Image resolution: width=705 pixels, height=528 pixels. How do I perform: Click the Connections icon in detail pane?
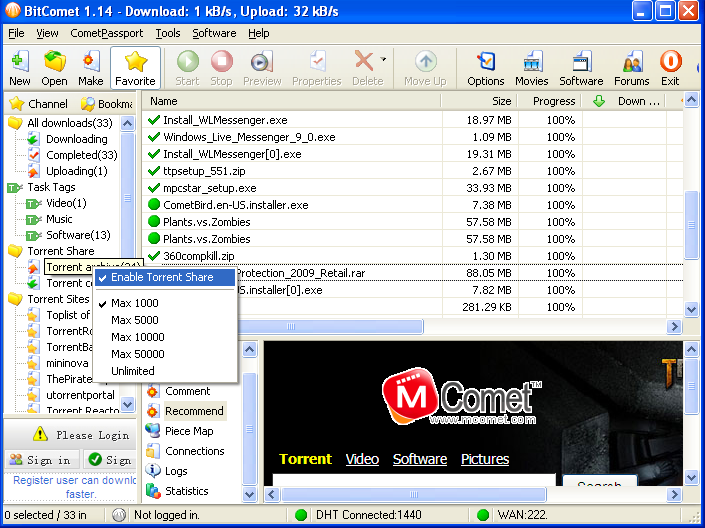point(153,451)
